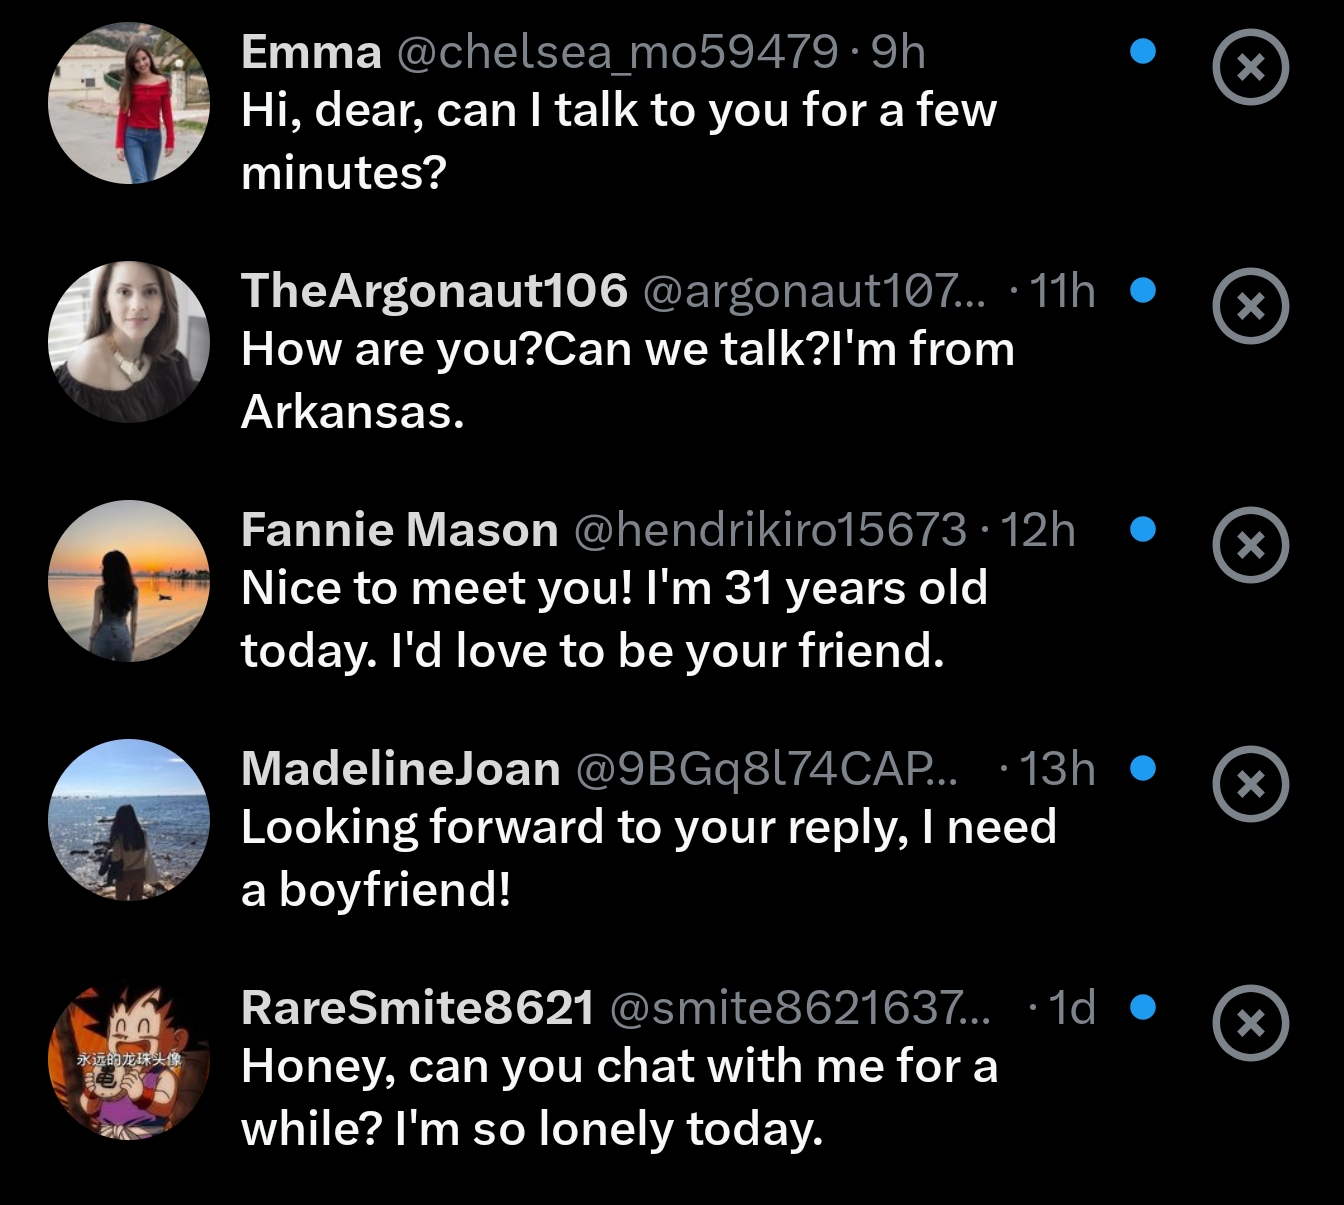Click the @9BGq8l74CAP username handle
The height and width of the screenshot is (1205, 1344).
click(x=766, y=769)
